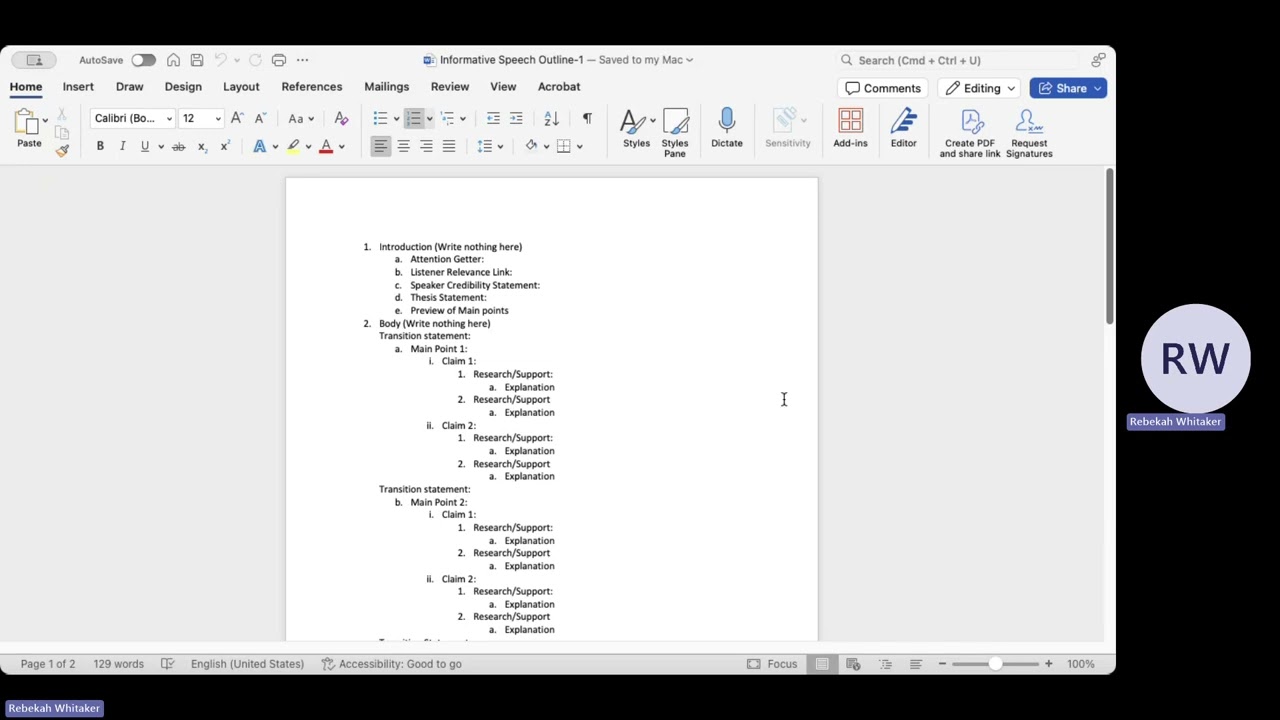
Task: Open the collaboration people icon near search
Action: (x=1098, y=60)
